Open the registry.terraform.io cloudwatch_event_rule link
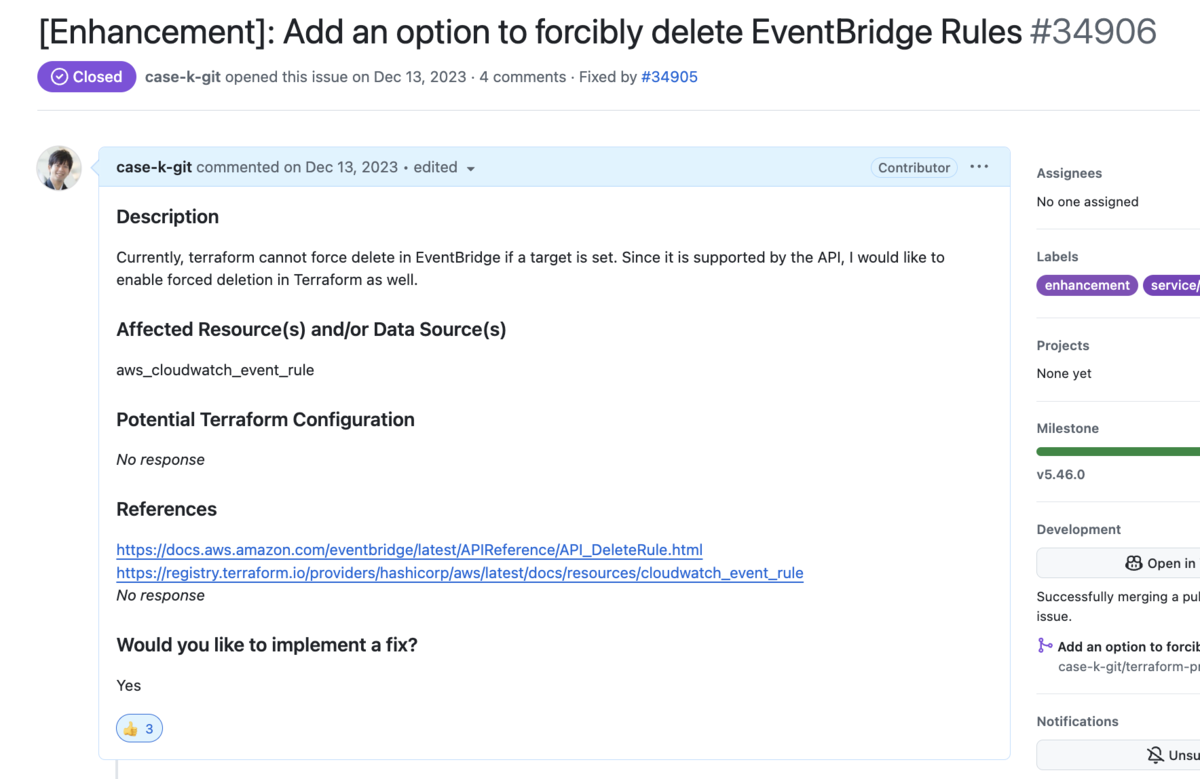This screenshot has height=779, width=1200. pos(460,573)
